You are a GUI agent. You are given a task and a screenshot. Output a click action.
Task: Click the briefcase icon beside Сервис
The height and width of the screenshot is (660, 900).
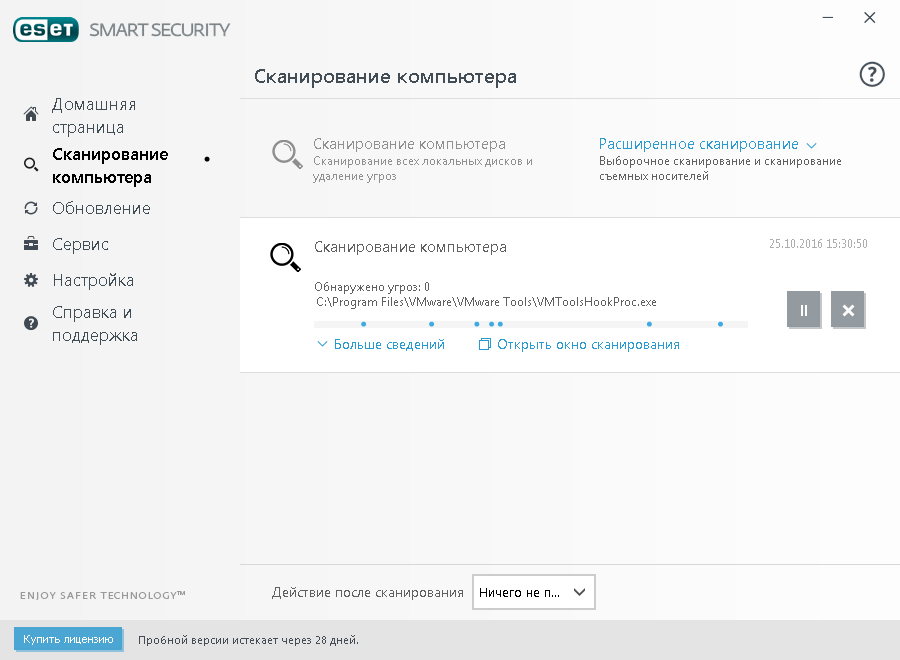(x=31, y=244)
